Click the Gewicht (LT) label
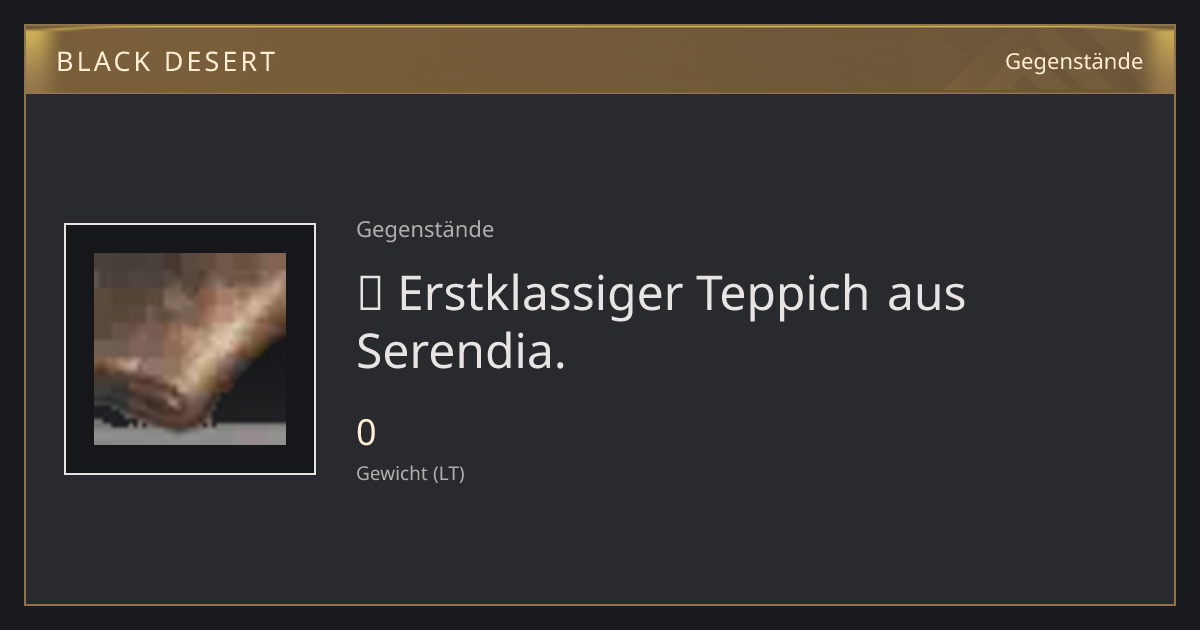The width and height of the screenshot is (1200, 630). coord(410,474)
